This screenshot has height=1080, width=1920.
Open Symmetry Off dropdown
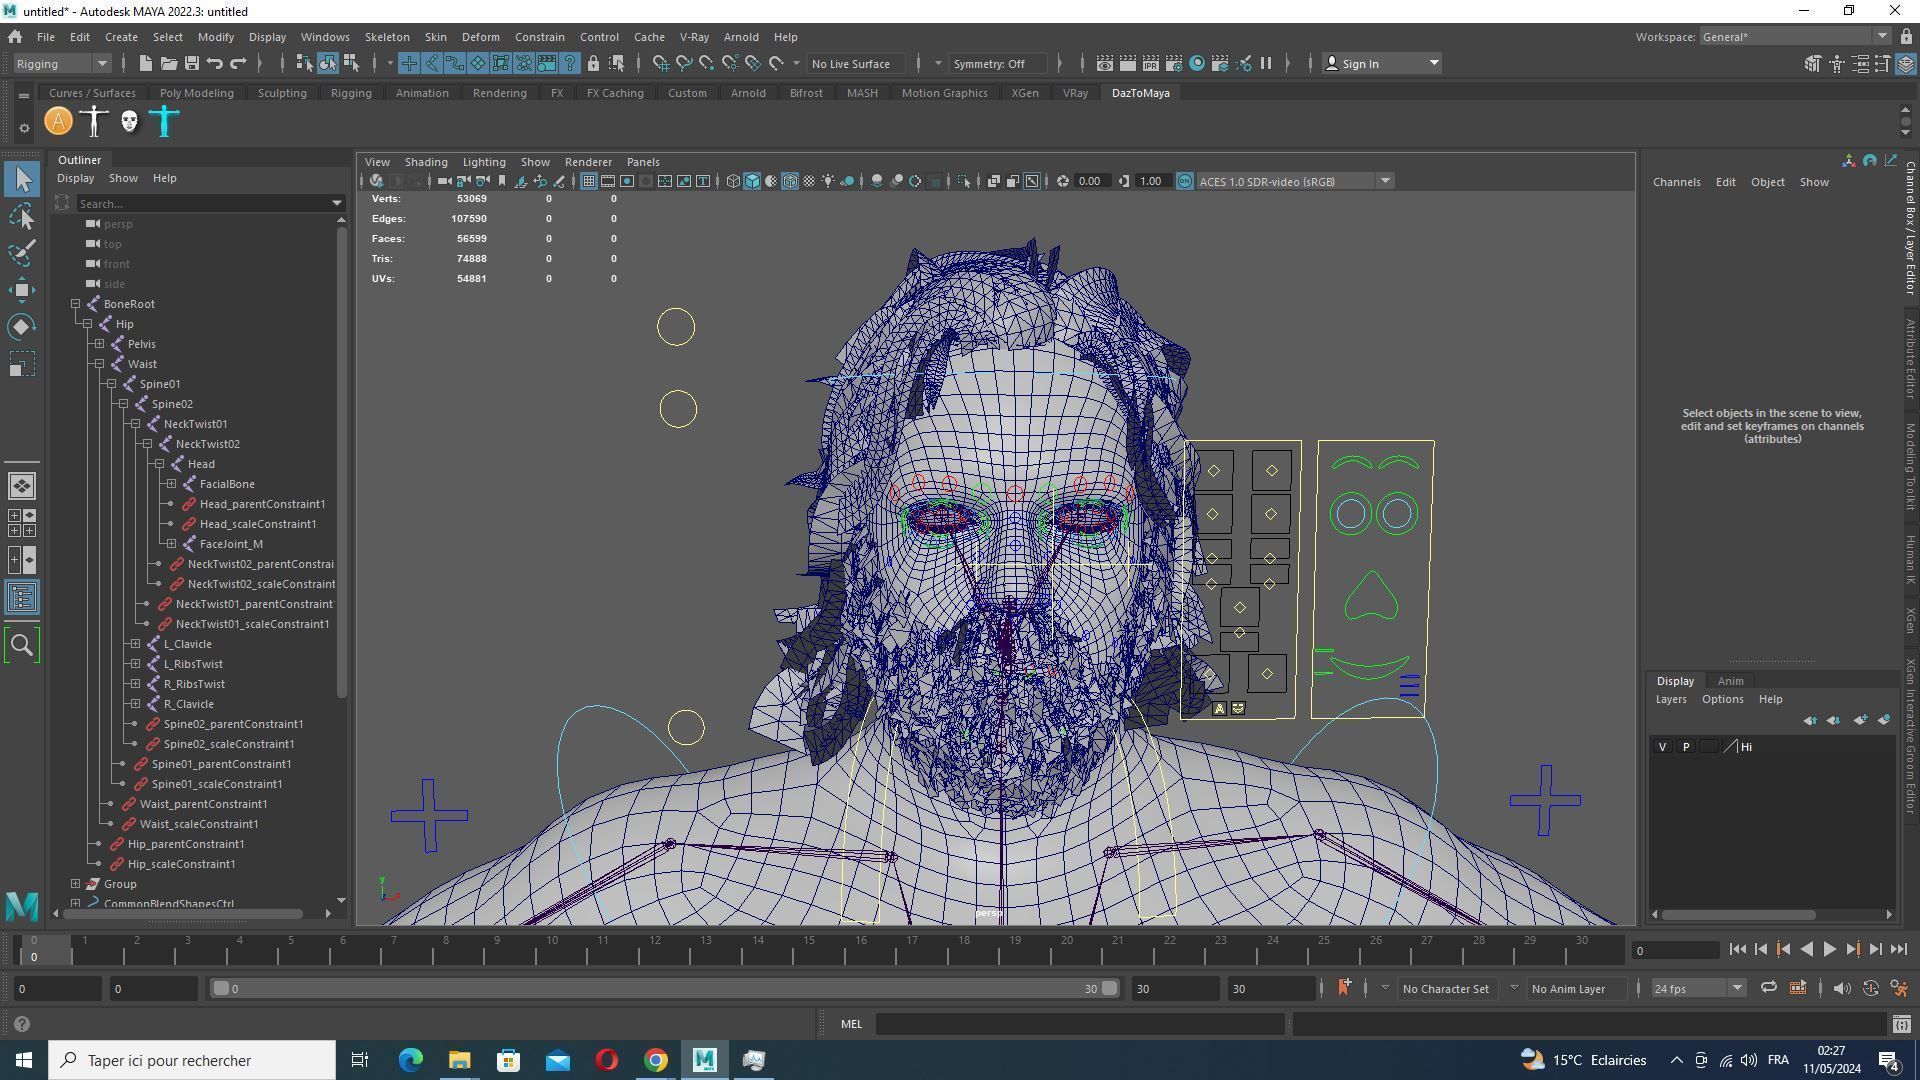click(x=998, y=64)
